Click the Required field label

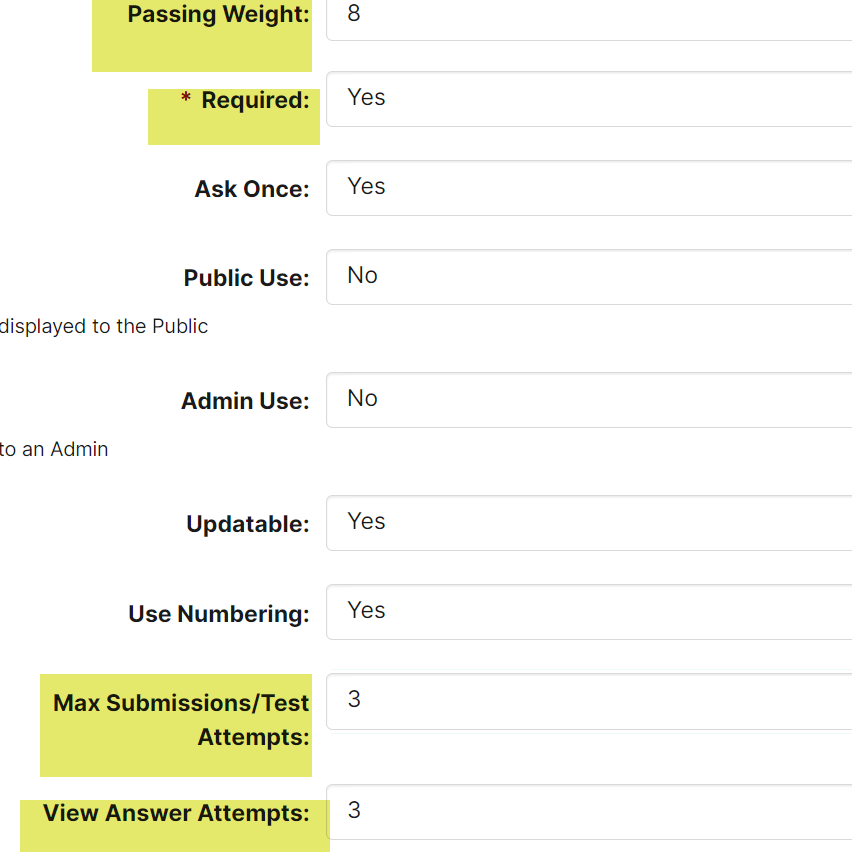click(255, 101)
